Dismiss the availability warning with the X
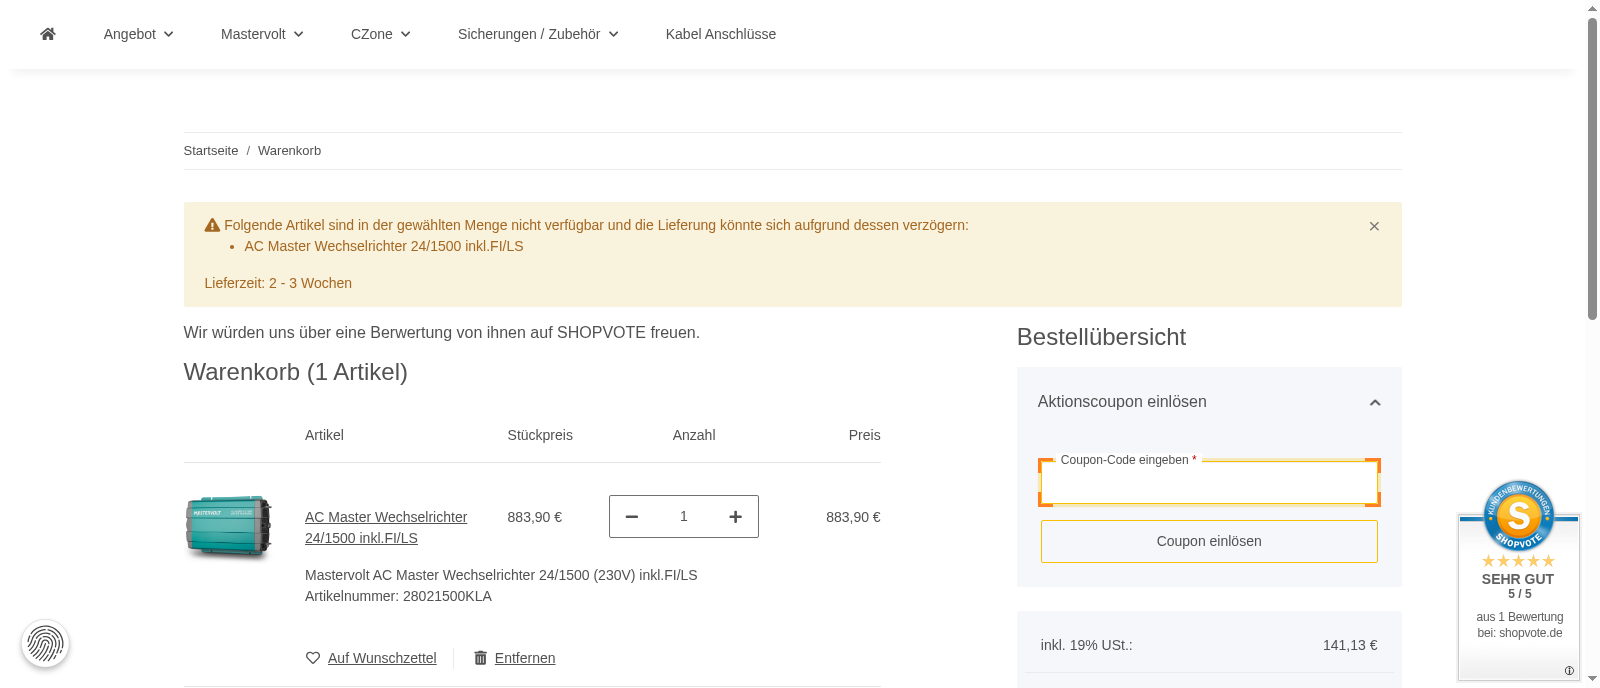The image size is (1600, 688). (x=1374, y=226)
